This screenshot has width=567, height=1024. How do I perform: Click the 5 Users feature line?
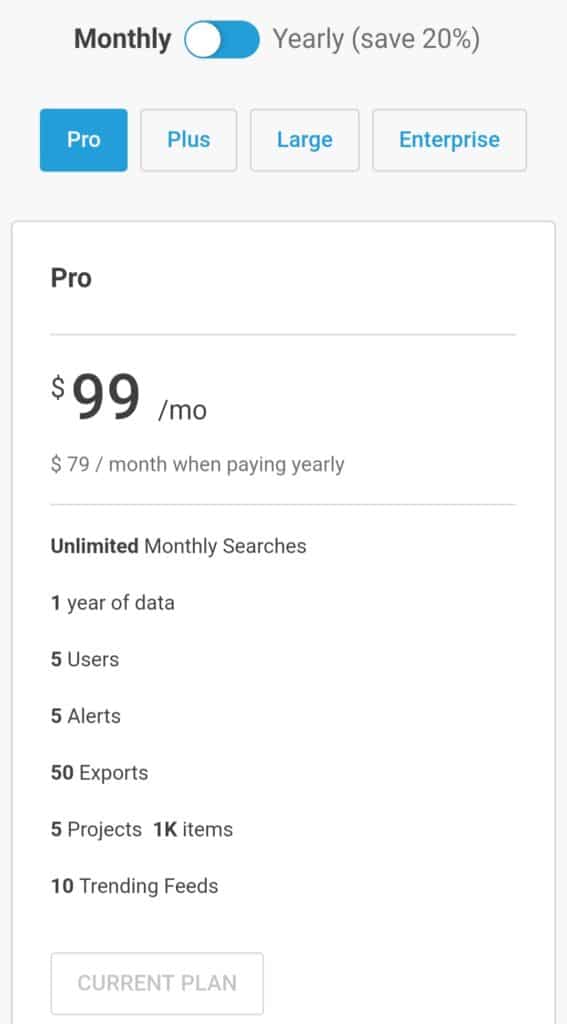click(85, 659)
